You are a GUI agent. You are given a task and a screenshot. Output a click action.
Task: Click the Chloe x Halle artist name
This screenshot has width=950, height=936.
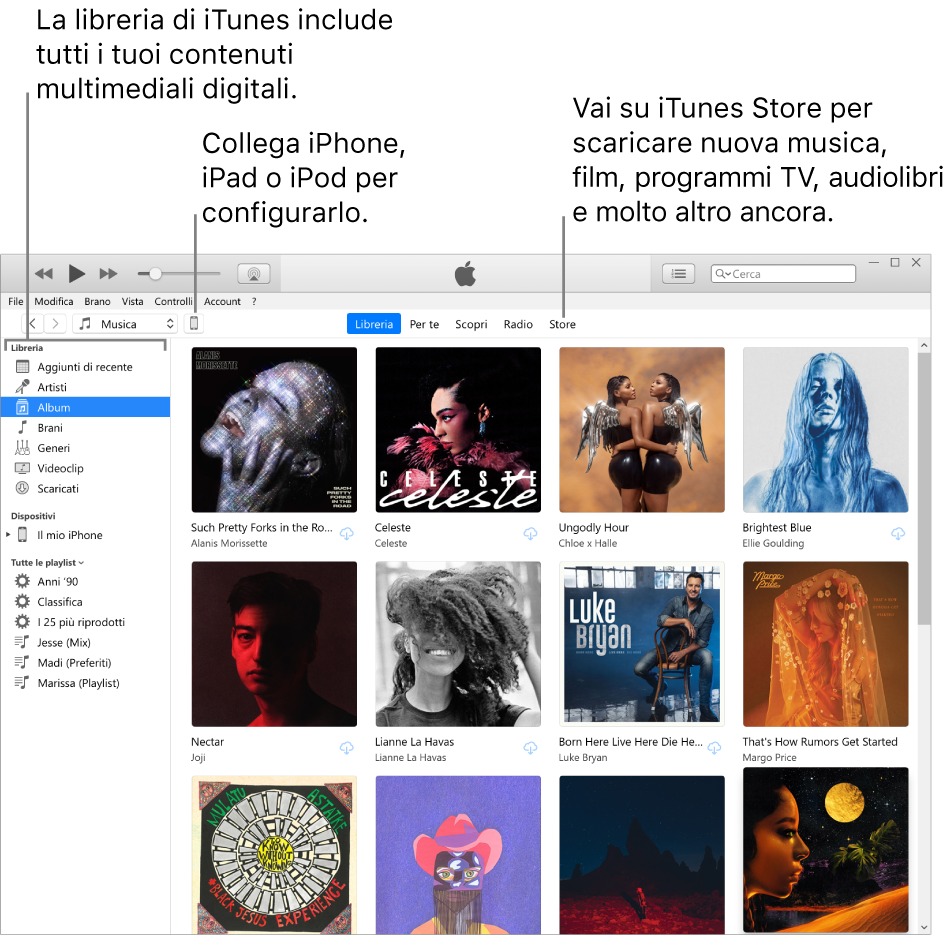pyautogui.click(x=588, y=543)
